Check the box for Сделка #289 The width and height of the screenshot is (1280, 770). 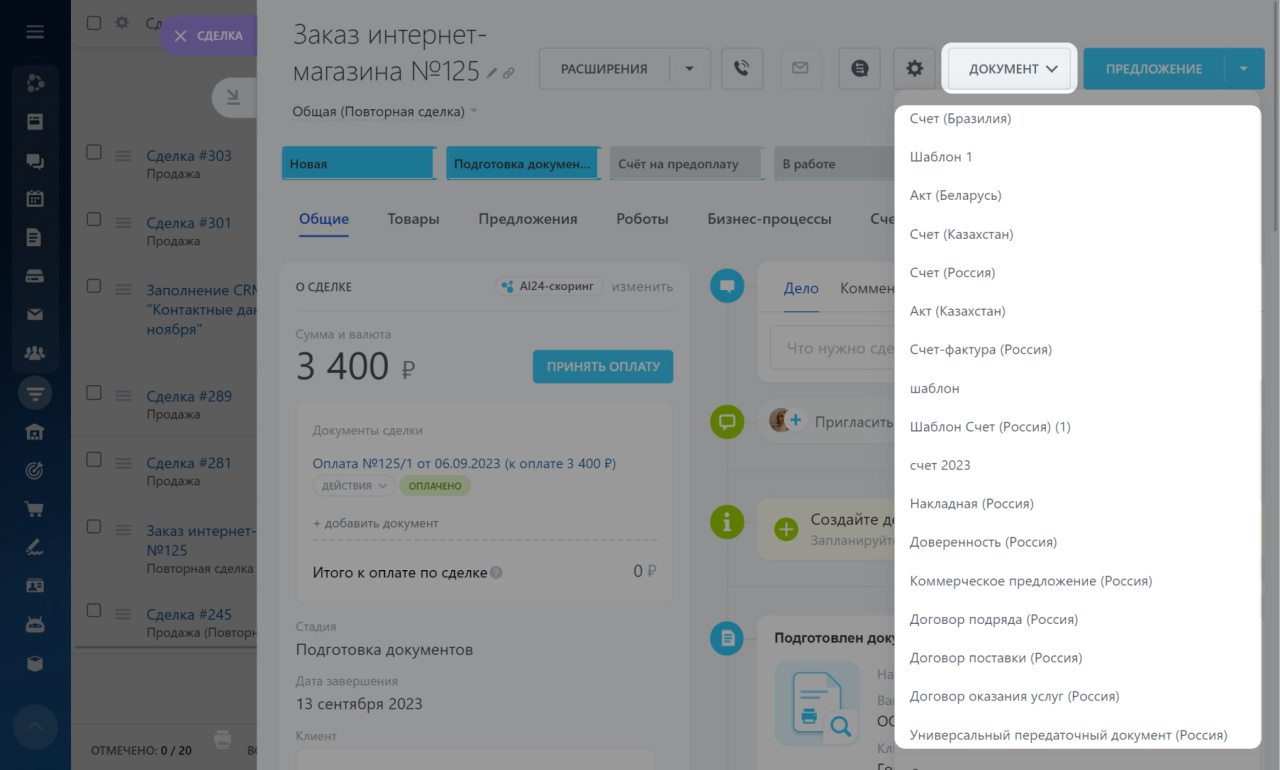click(94, 393)
